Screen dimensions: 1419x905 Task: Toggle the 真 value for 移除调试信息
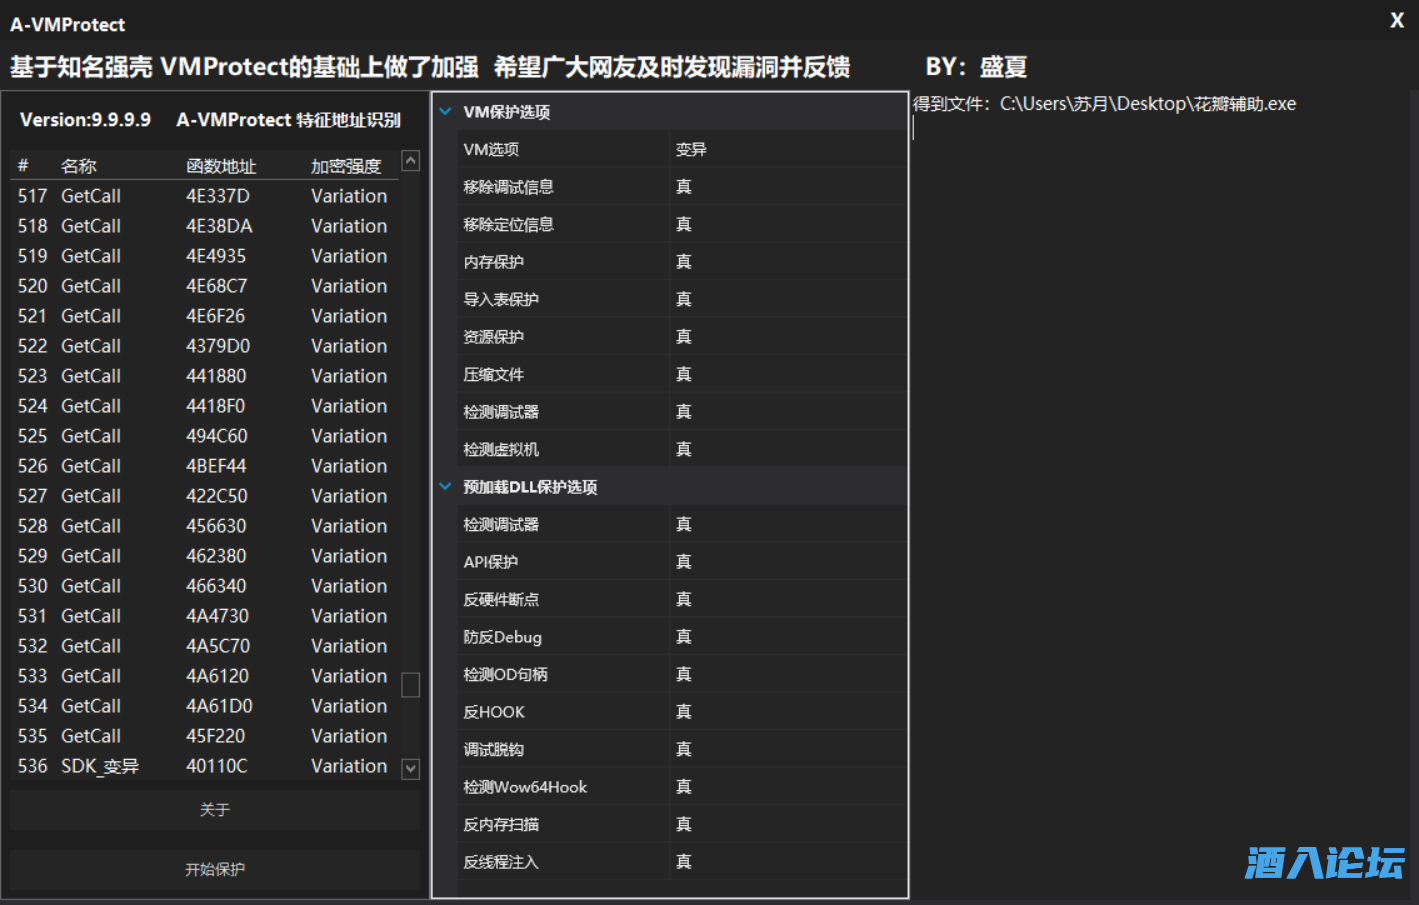point(788,187)
